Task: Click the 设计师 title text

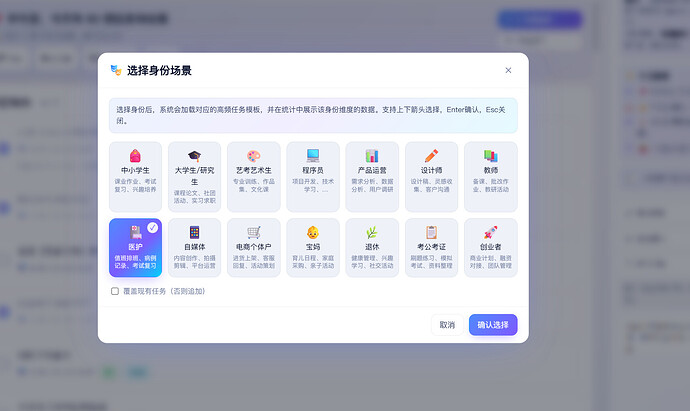Action: pyautogui.click(x=431, y=170)
